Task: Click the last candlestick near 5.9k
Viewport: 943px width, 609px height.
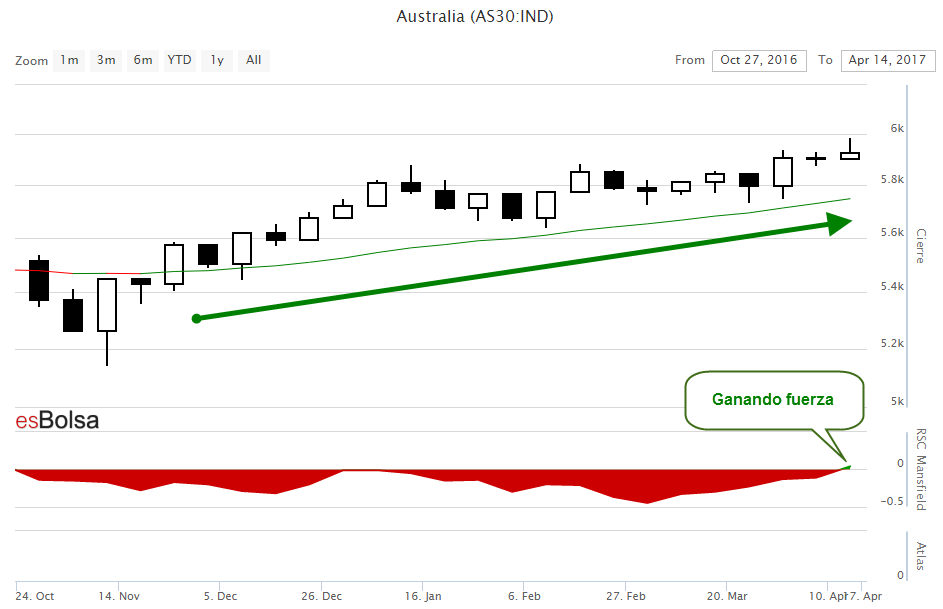Action: pyautogui.click(x=850, y=156)
